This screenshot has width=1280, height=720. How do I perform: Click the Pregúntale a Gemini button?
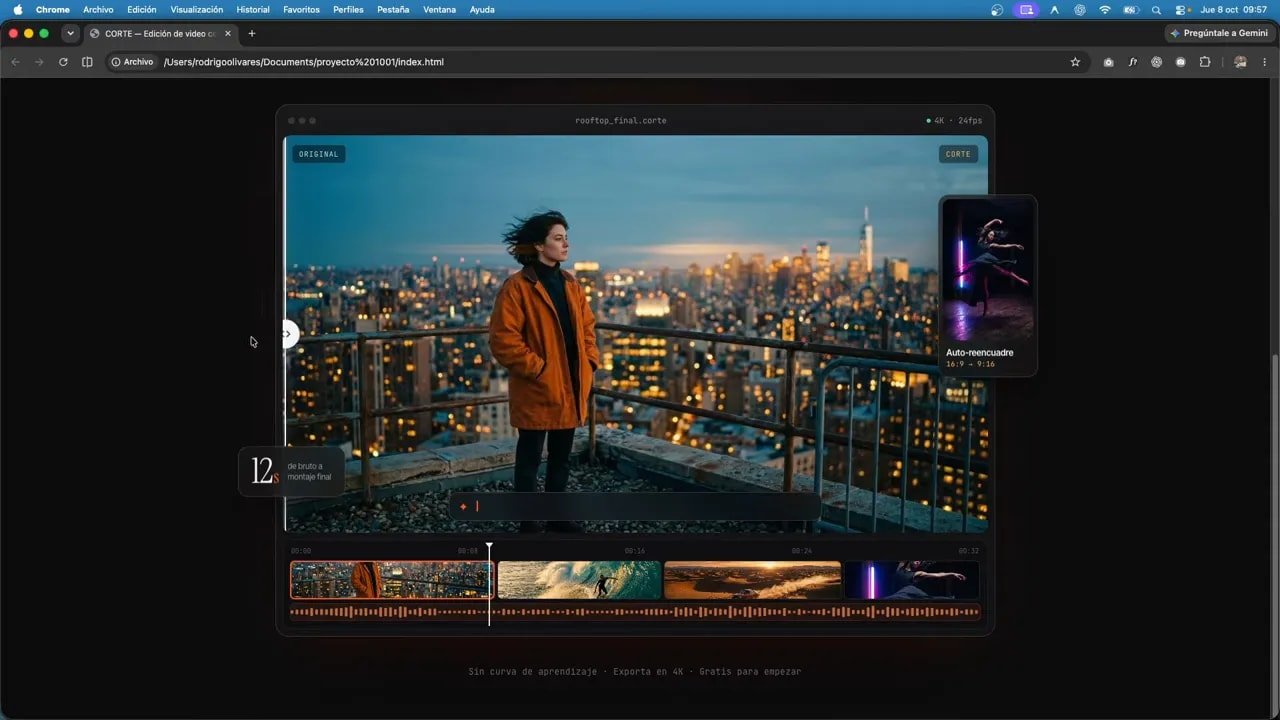pyautogui.click(x=1219, y=33)
